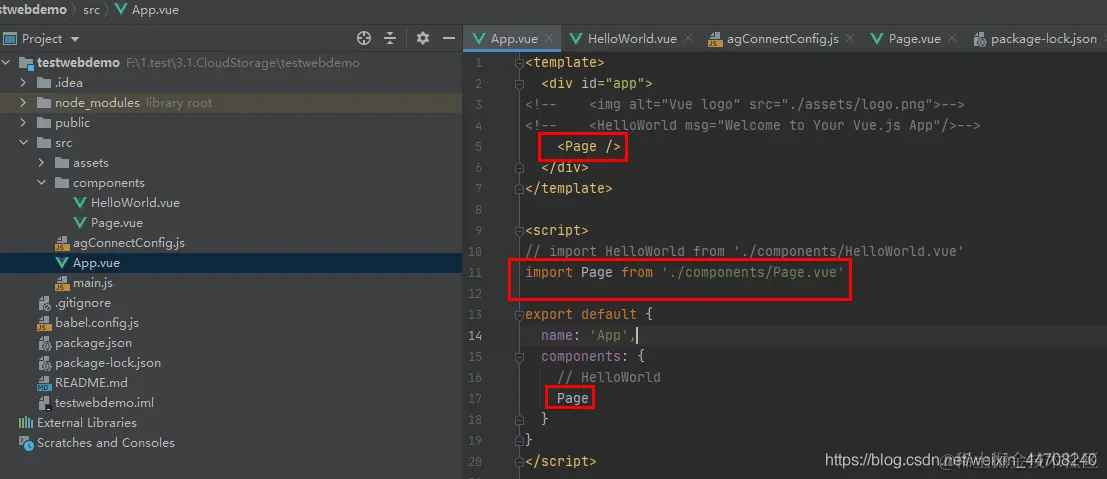1107x479 pixels.
Task: Select .gitignore file in tree
Action: (x=82, y=302)
